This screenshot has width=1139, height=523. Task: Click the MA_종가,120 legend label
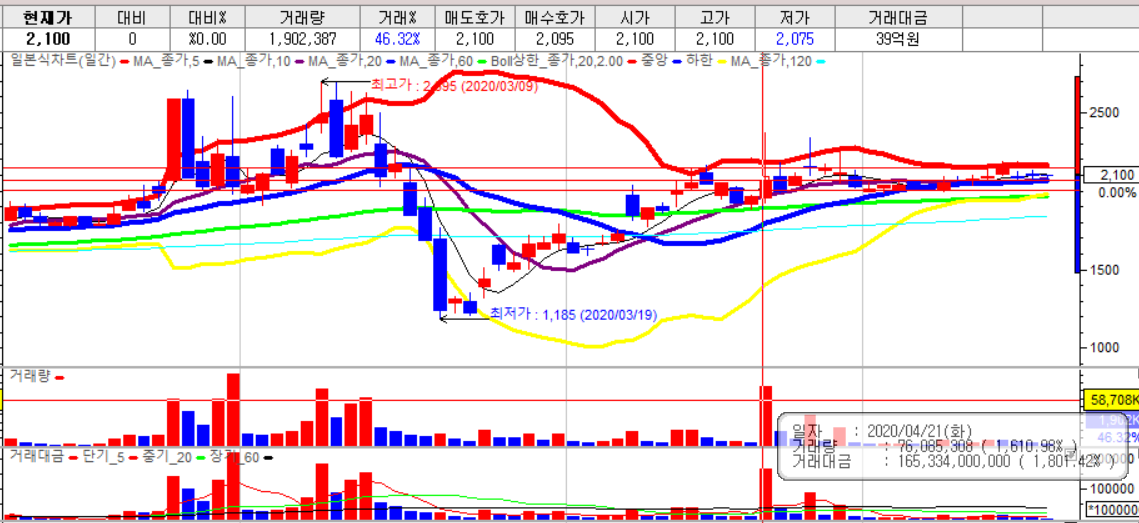[770, 62]
